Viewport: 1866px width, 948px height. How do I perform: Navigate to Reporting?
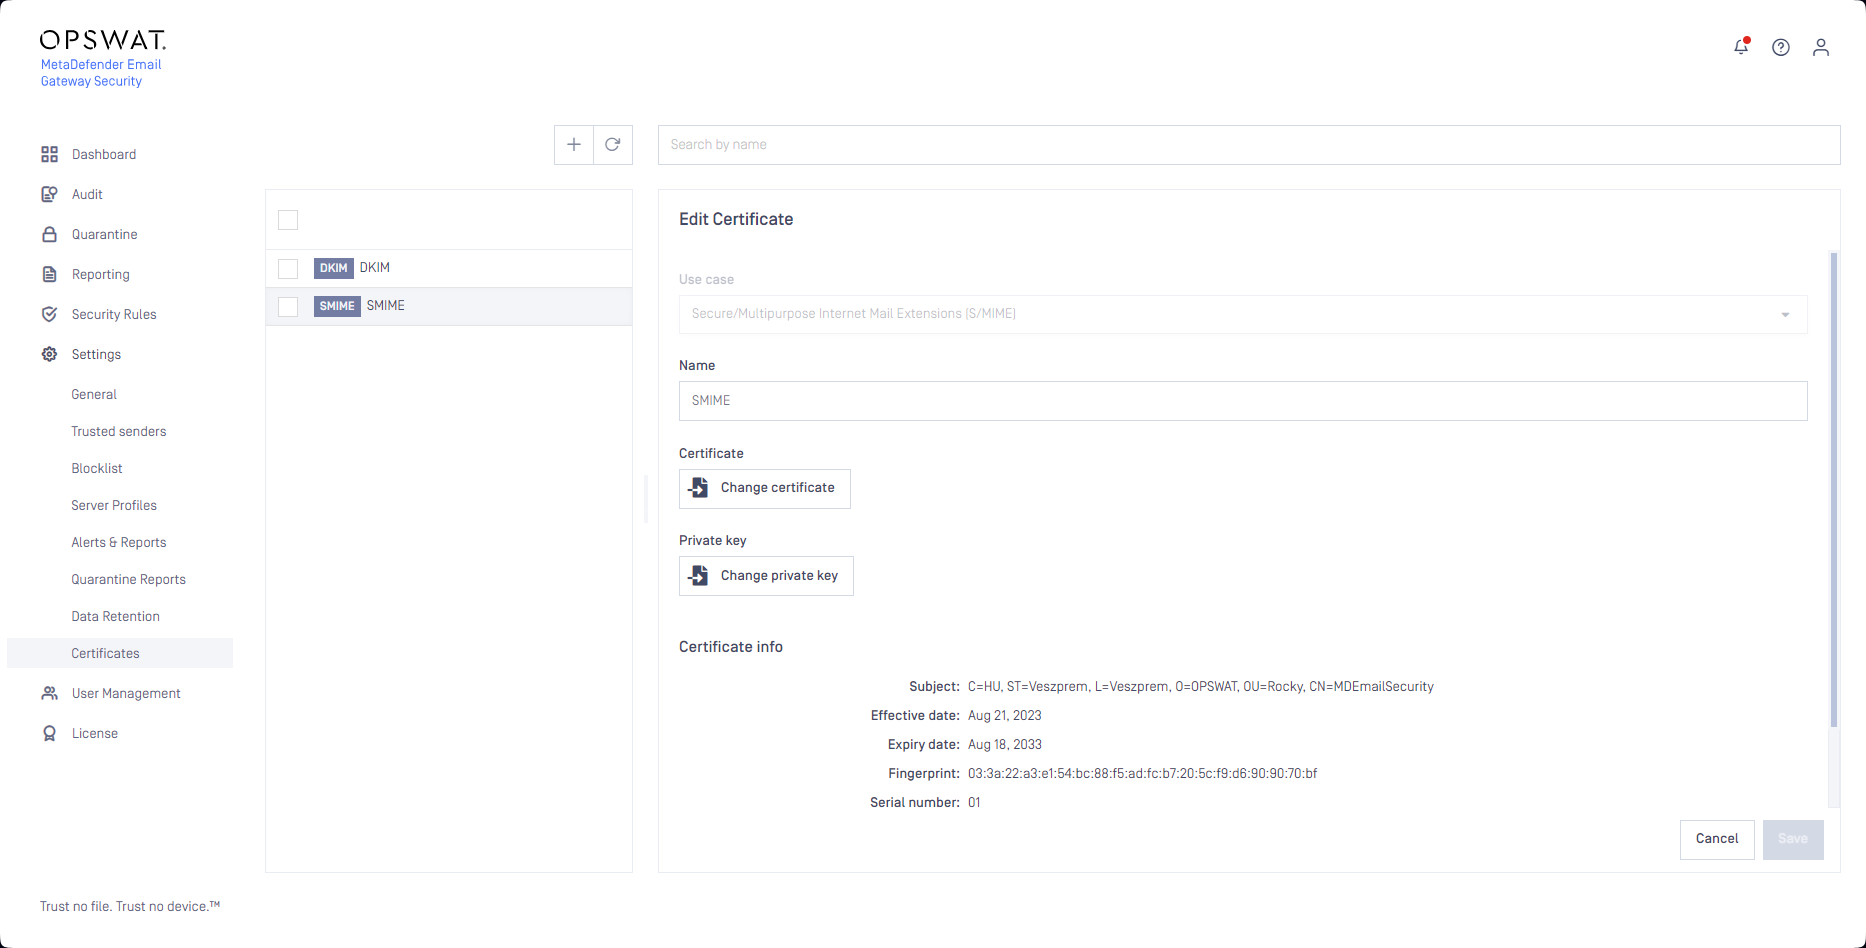pos(101,274)
